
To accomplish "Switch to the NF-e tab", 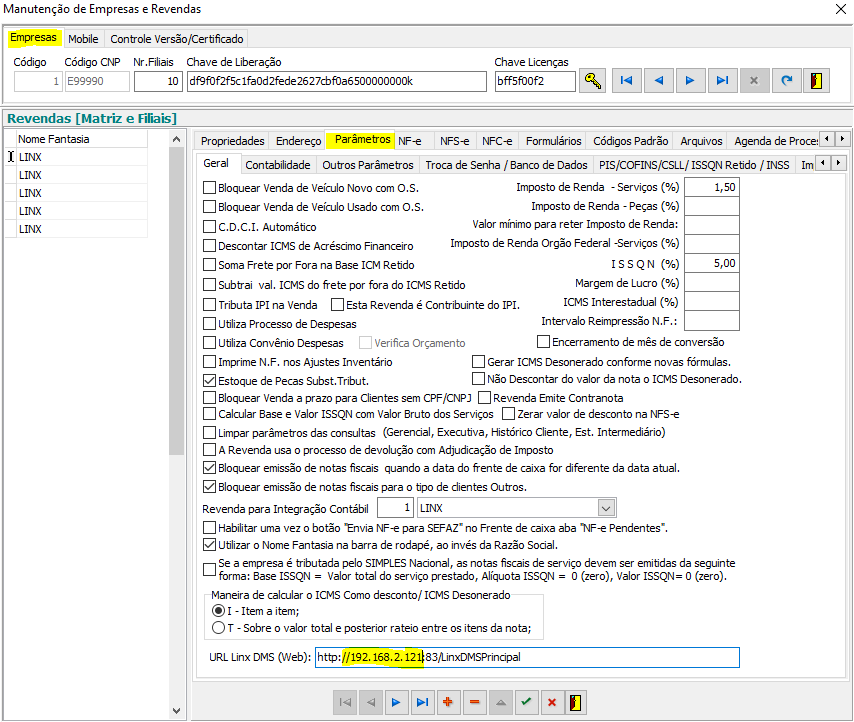I will (x=410, y=141).
